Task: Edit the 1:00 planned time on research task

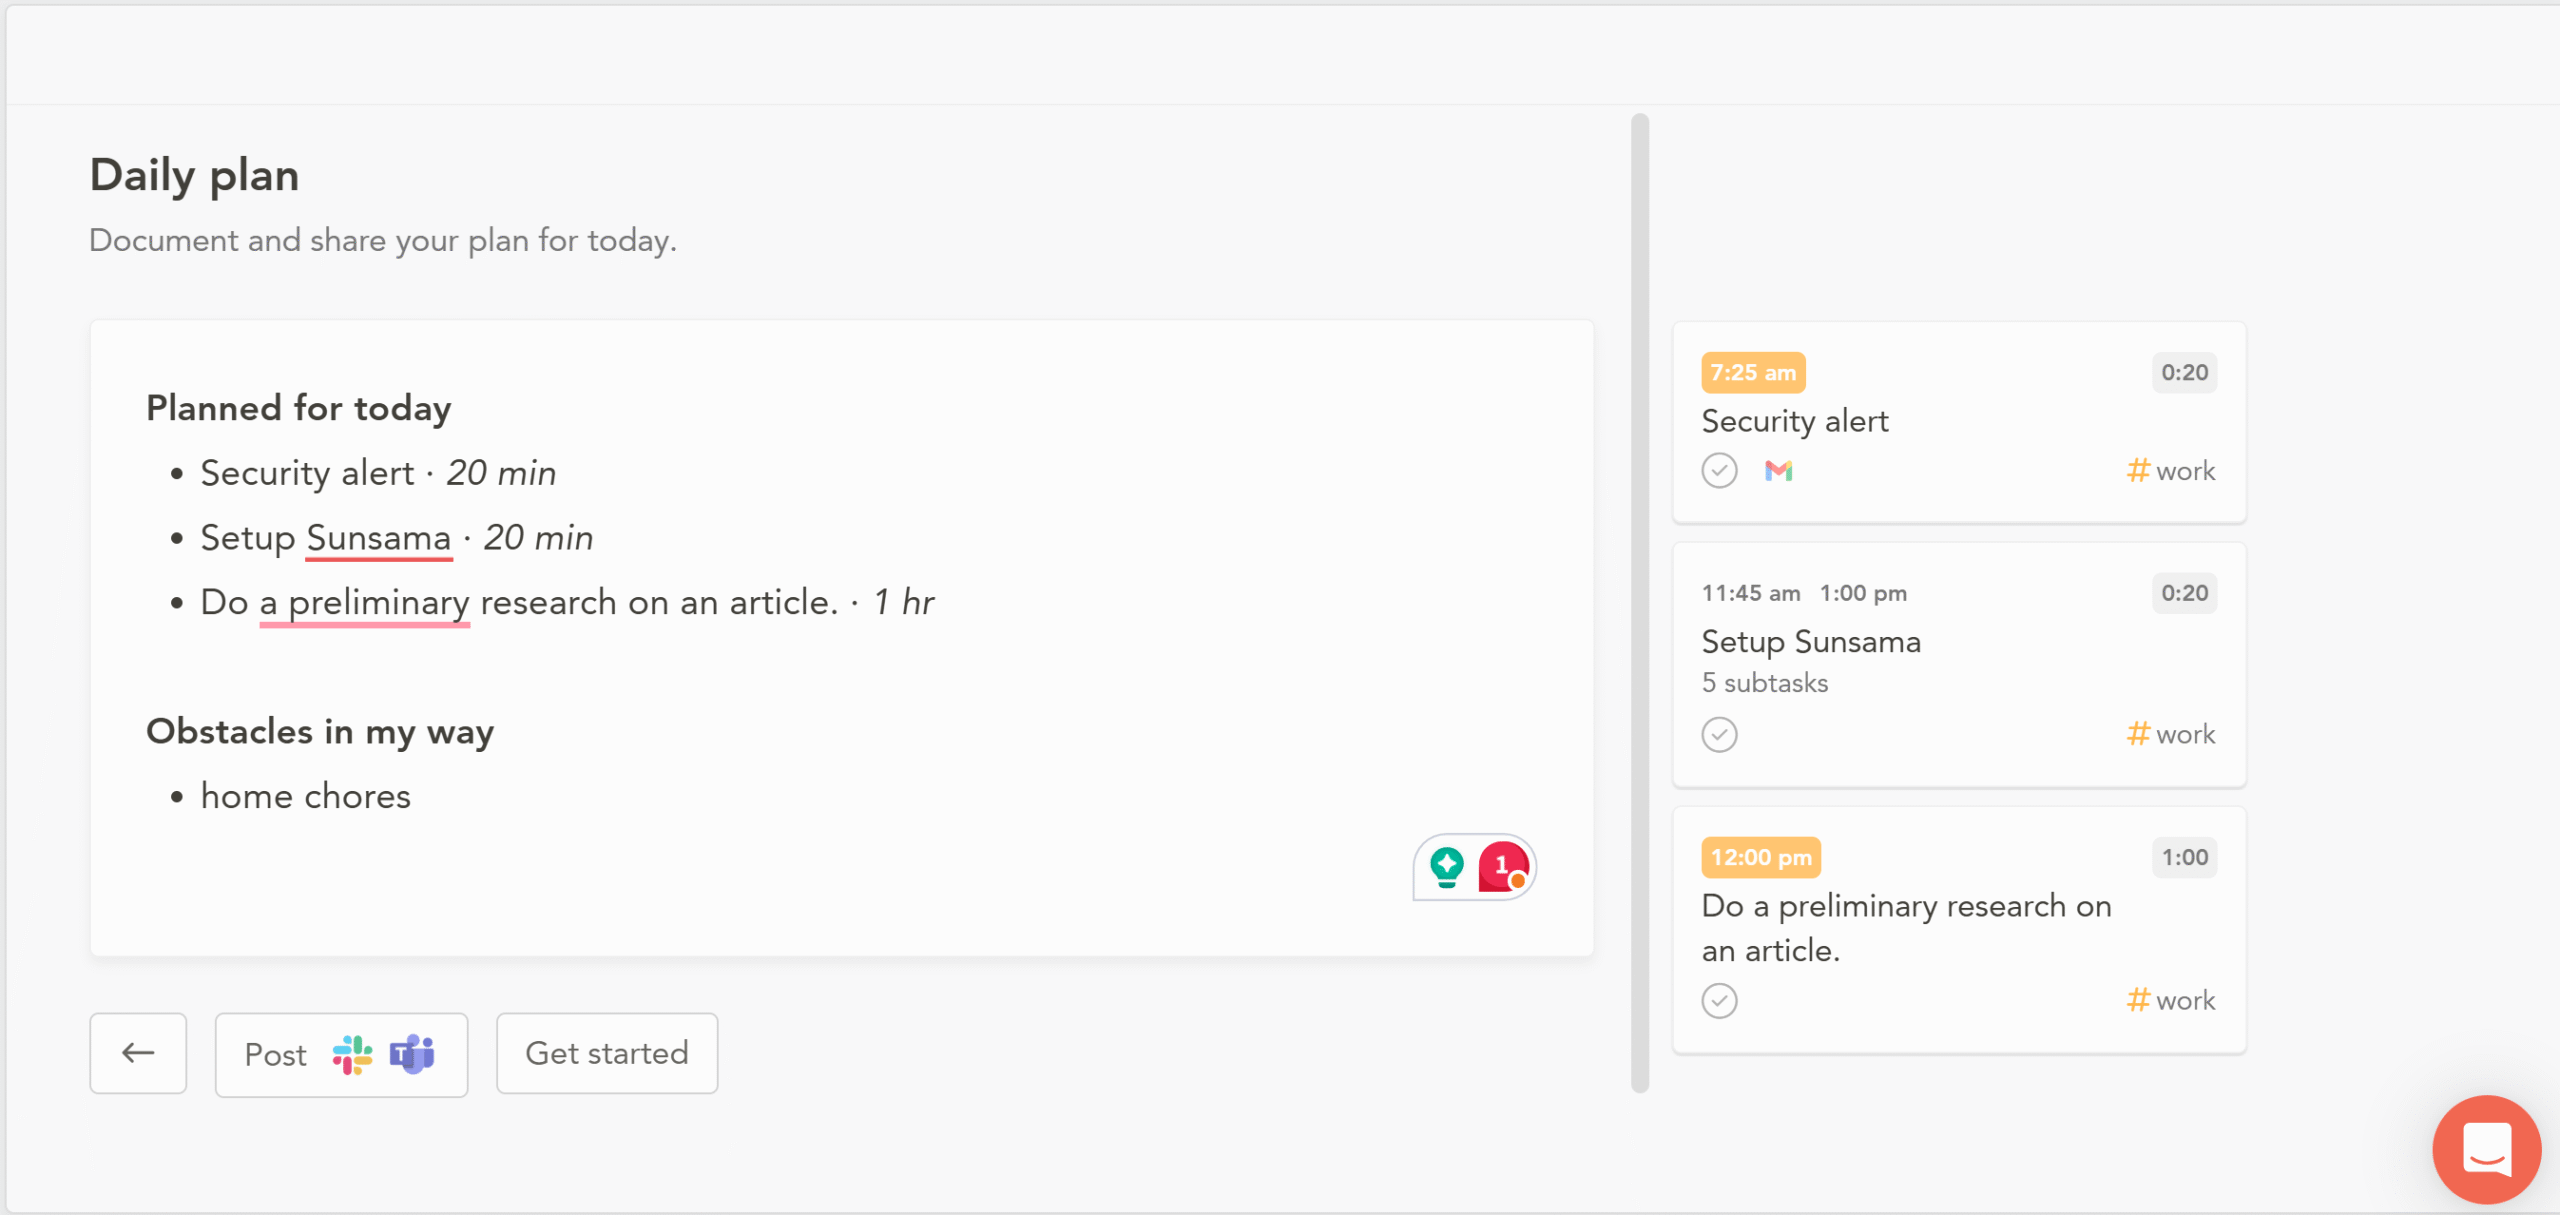Action: coord(2185,858)
